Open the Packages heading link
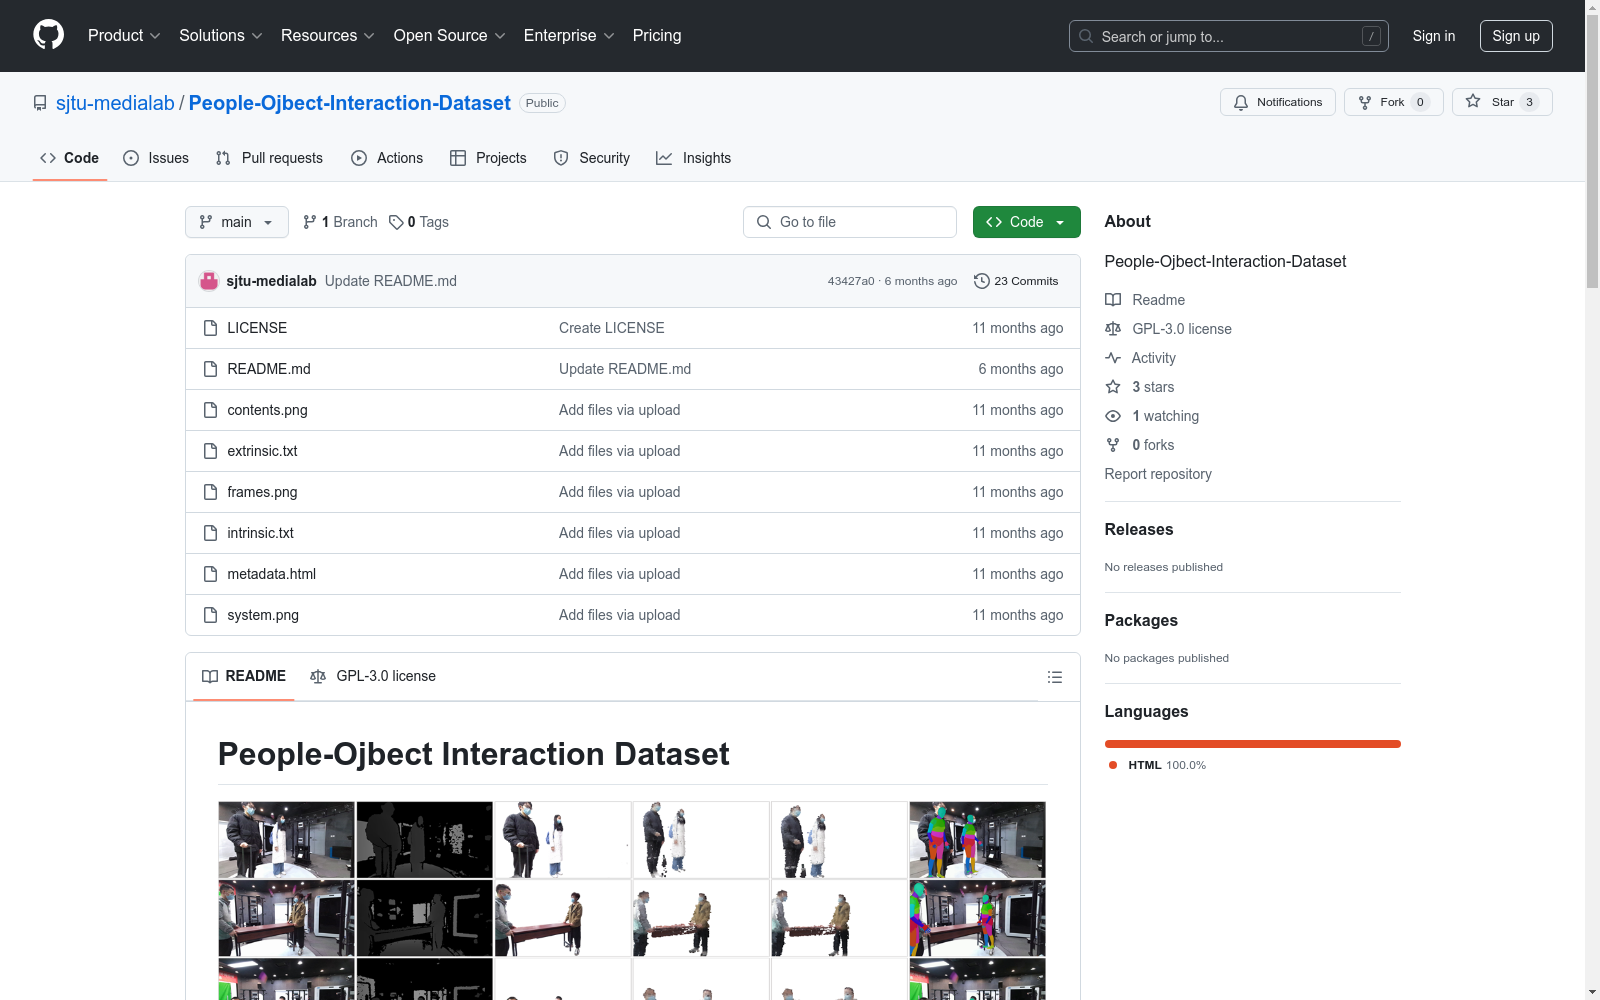This screenshot has width=1600, height=1000. tap(1141, 621)
